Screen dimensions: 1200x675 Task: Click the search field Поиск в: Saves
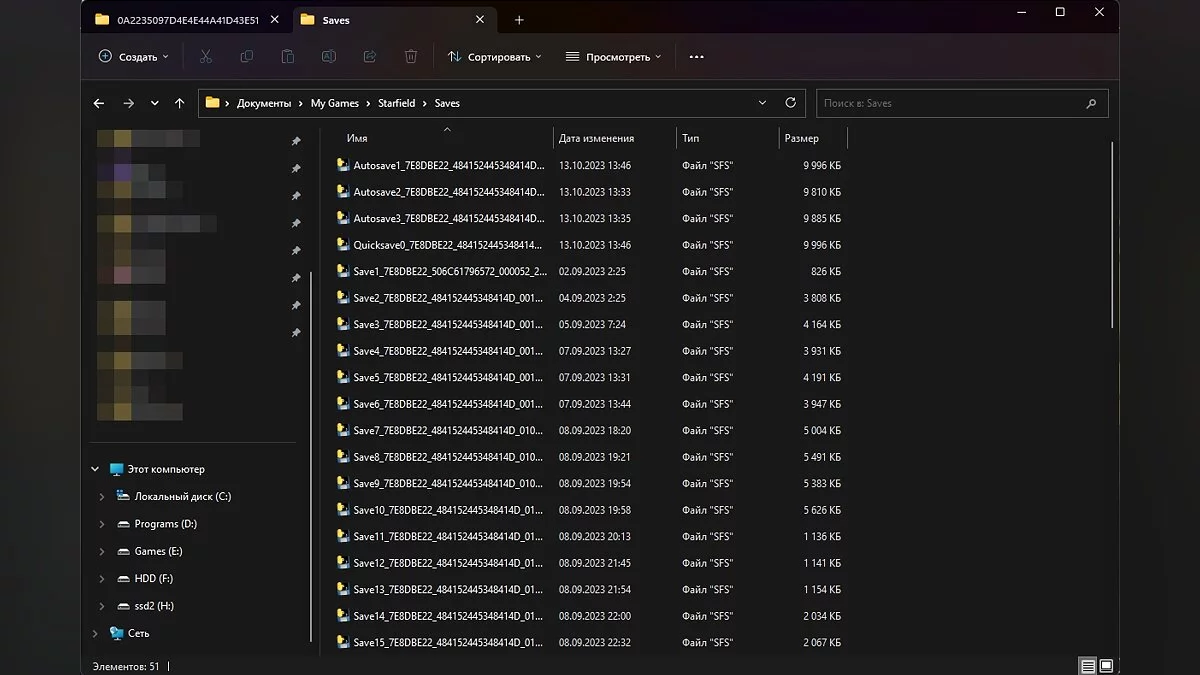[950, 103]
